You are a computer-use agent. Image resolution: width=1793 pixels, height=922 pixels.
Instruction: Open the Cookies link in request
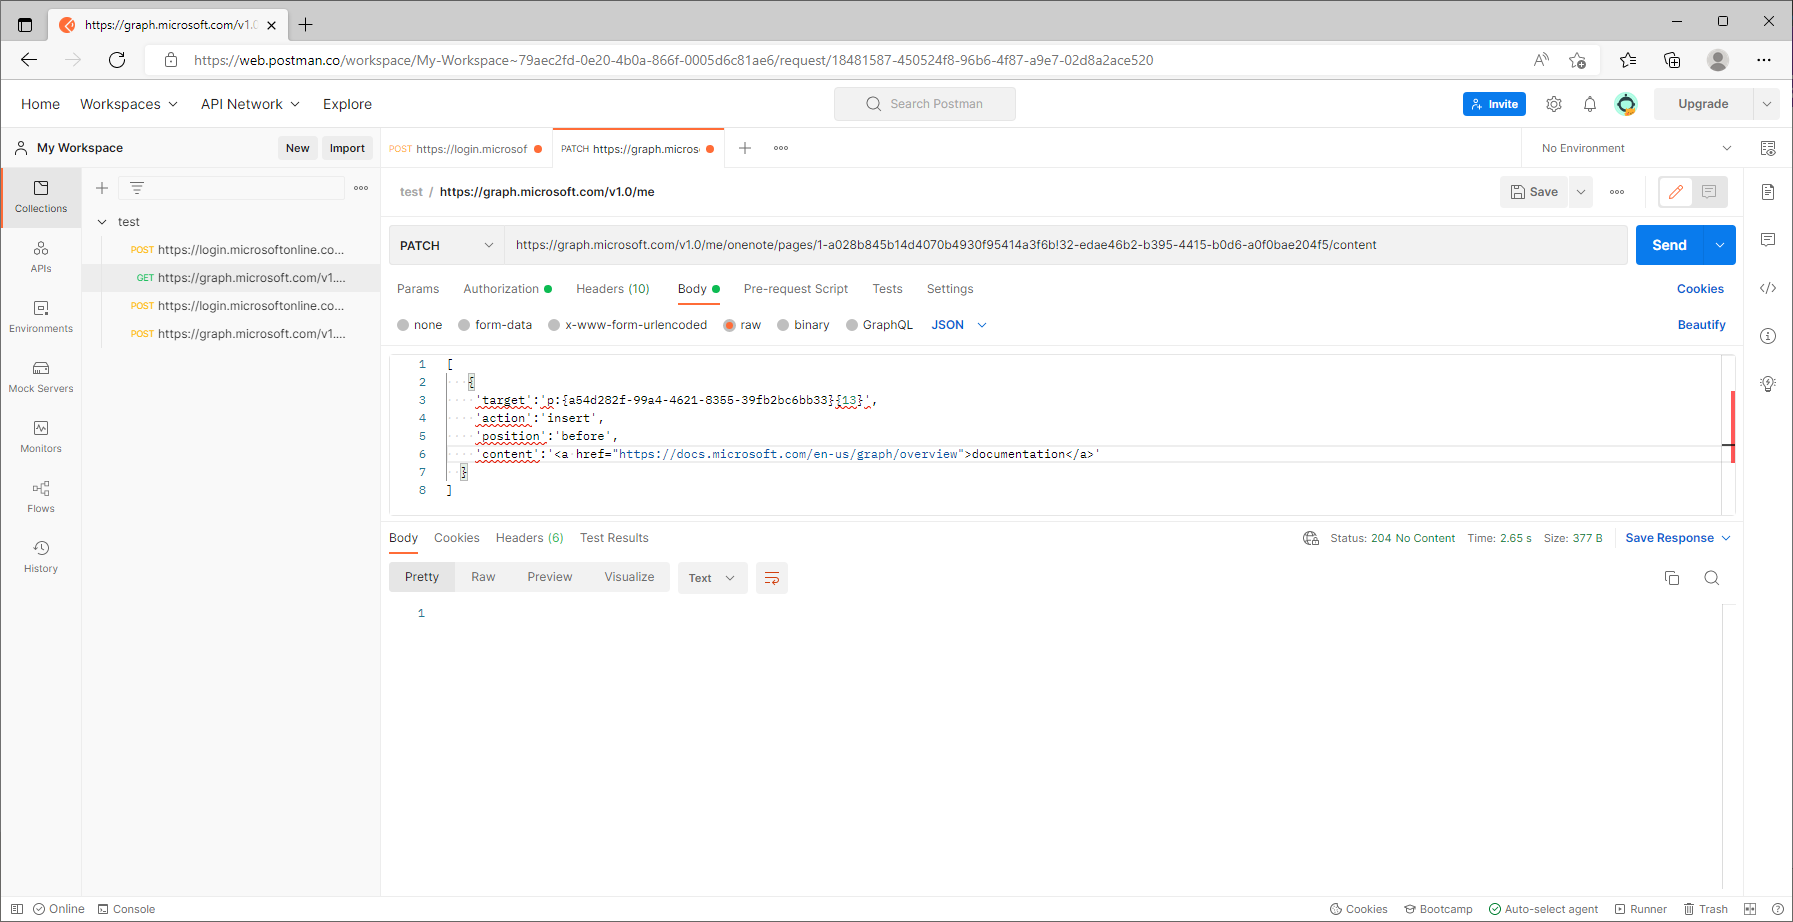point(1700,289)
